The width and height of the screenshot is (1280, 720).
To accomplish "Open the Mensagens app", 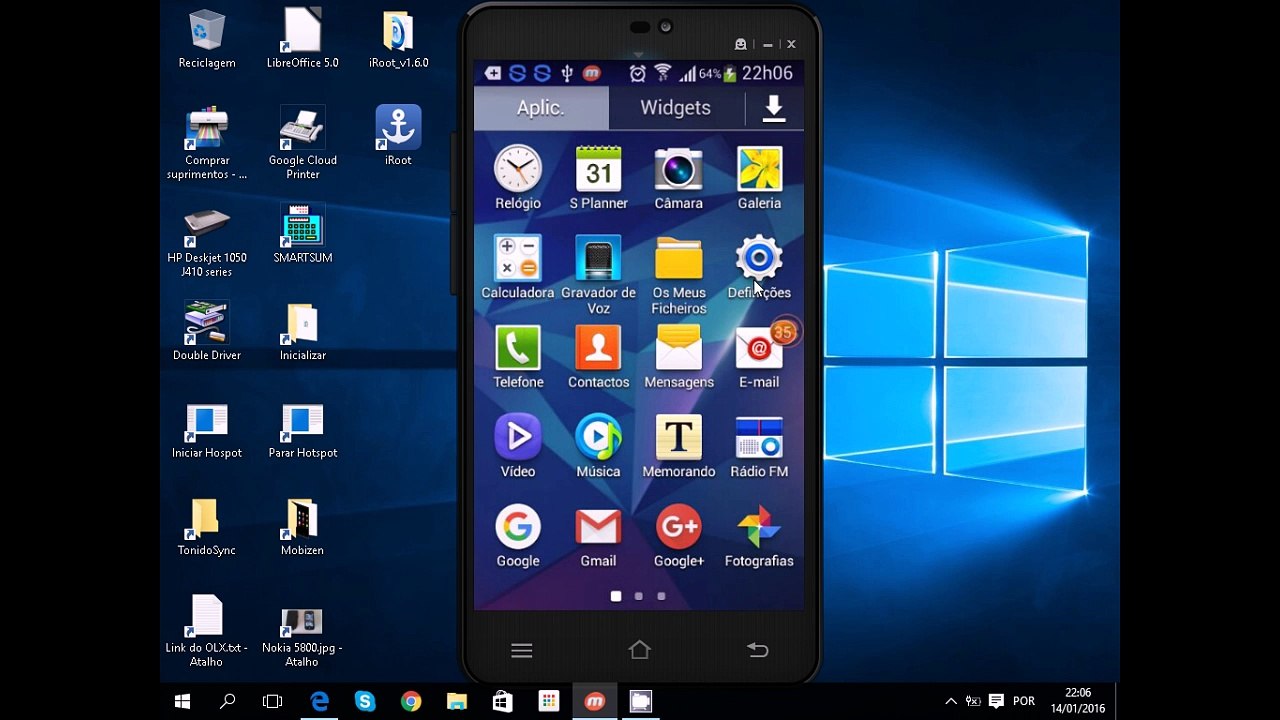I will pyautogui.click(x=679, y=357).
